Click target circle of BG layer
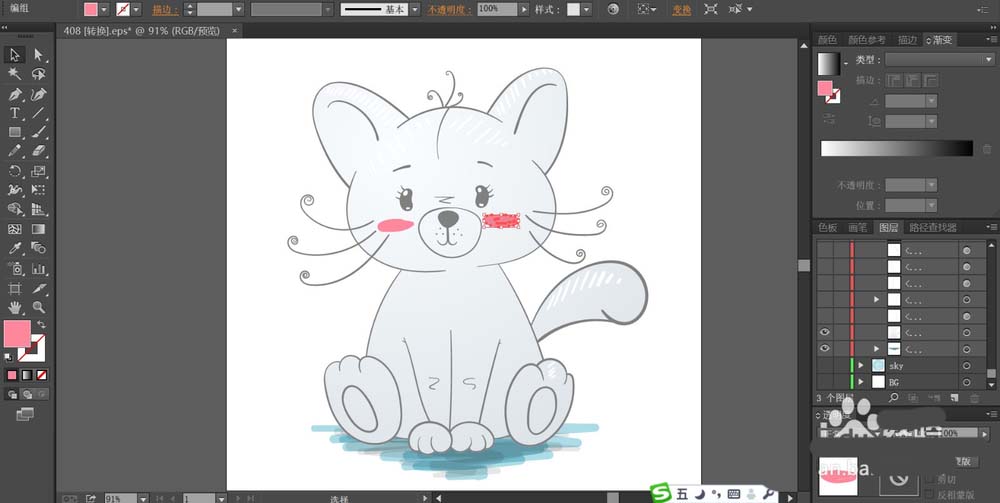 click(x=967, y=383)
